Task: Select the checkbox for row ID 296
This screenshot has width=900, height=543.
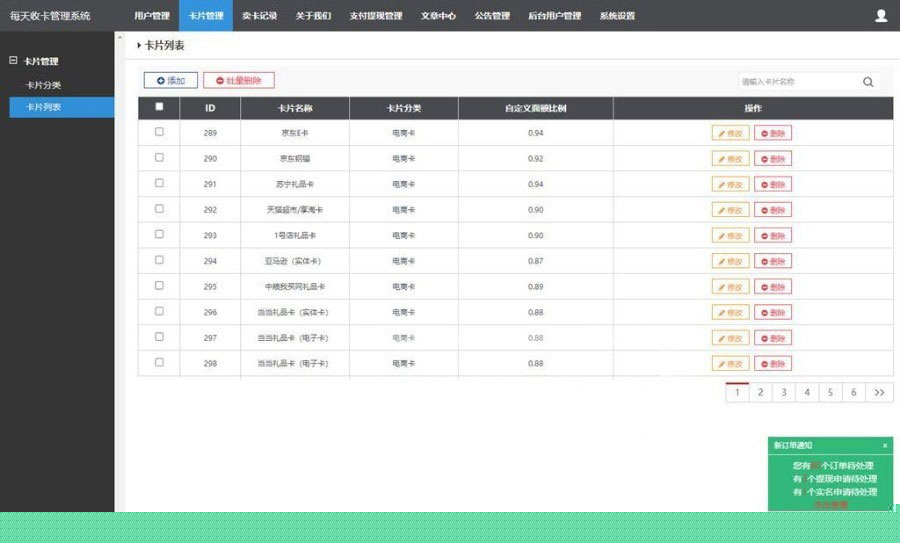Action: pyautogui.click(x=159, y=311)
